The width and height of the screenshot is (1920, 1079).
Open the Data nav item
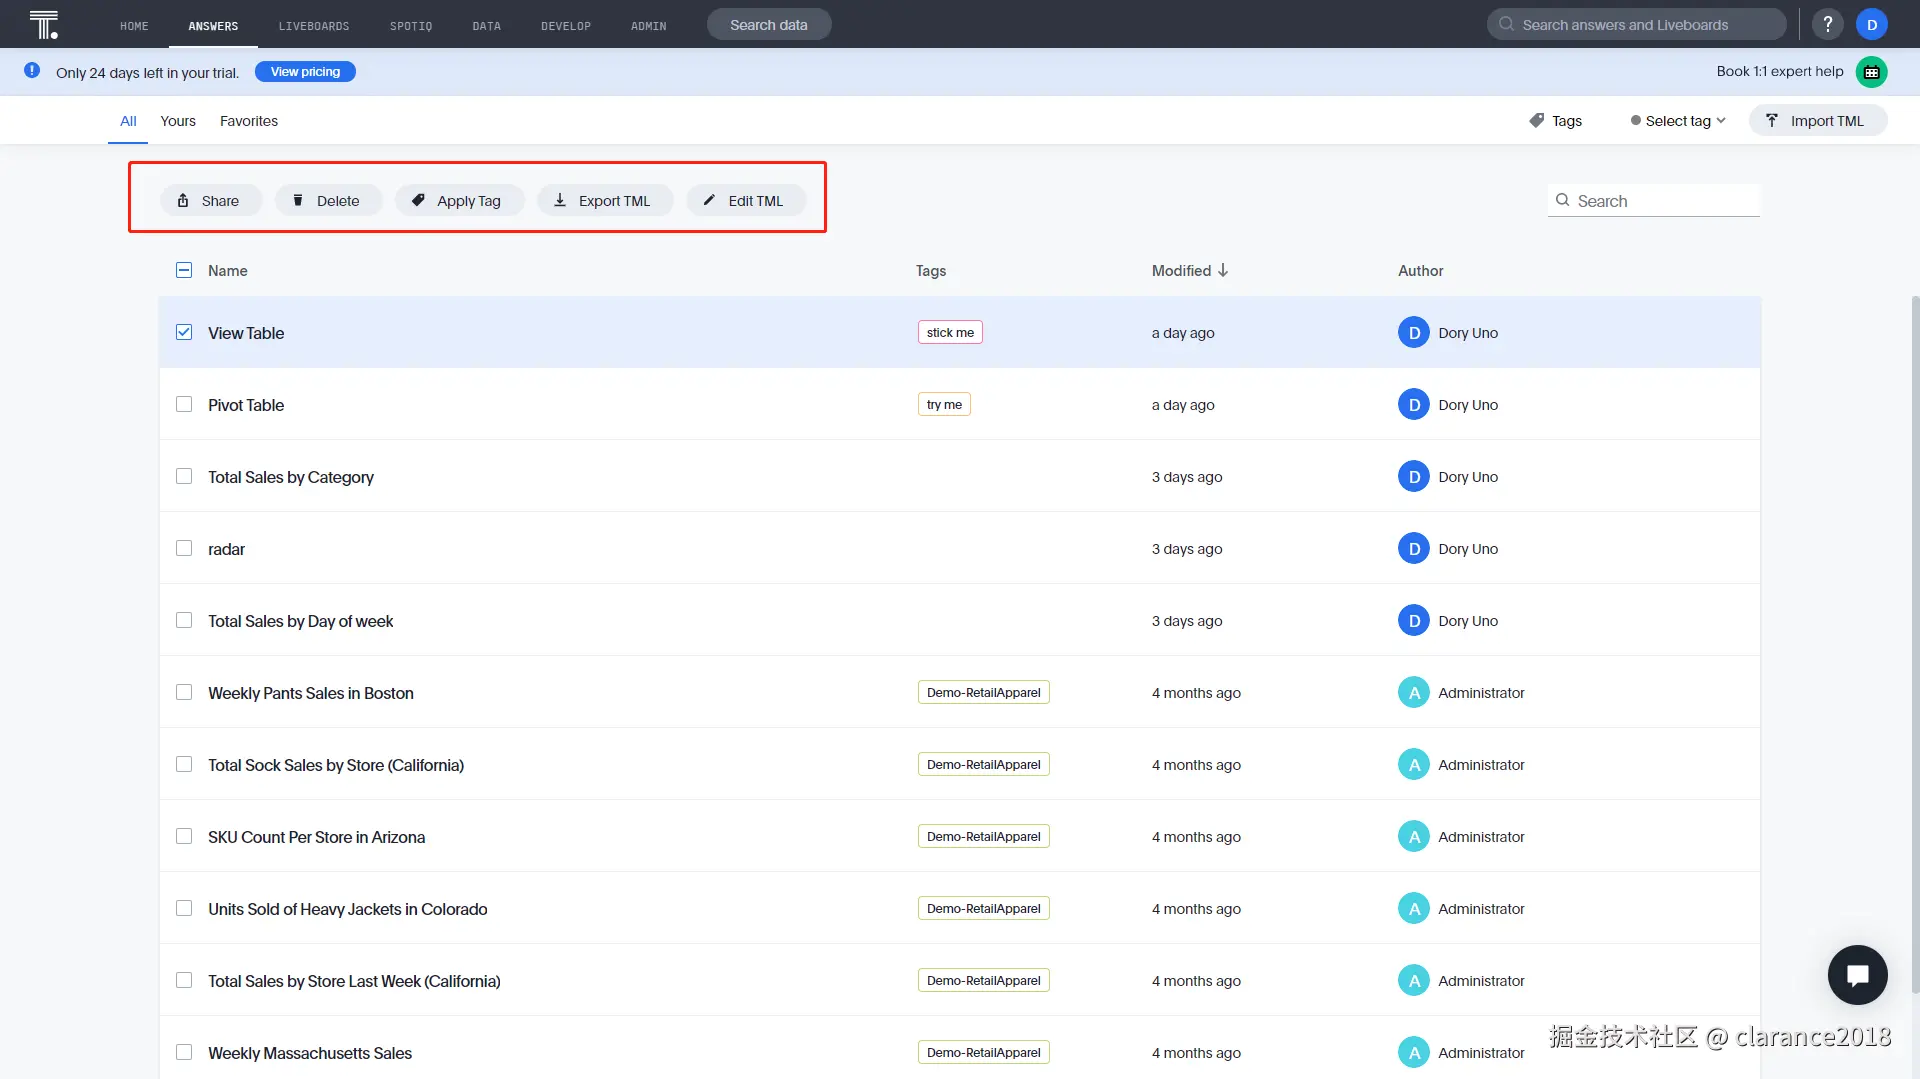click(x=487, y=26)
